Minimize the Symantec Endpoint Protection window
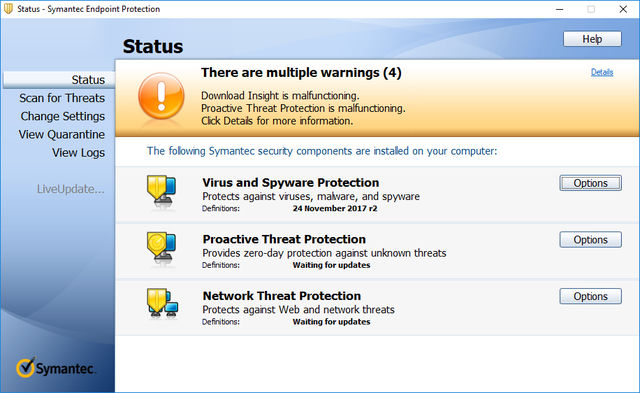This screenshot has height=393, width=640. (x=559, y=9)
